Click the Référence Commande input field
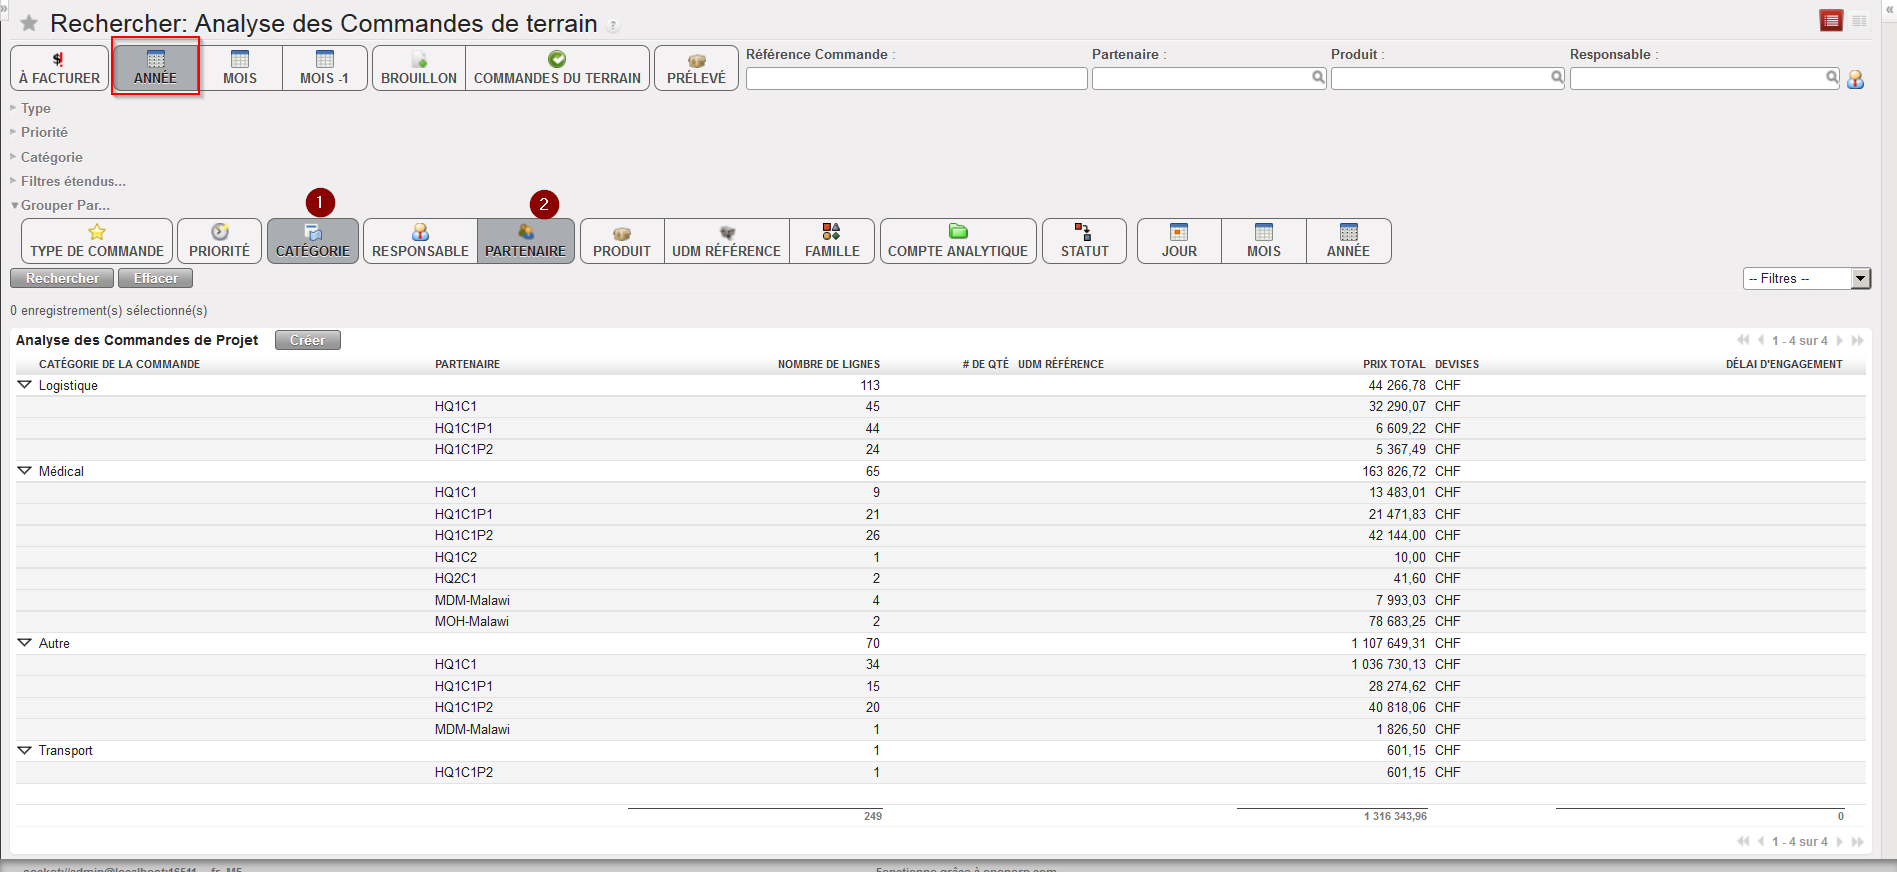 coord(916,78)
